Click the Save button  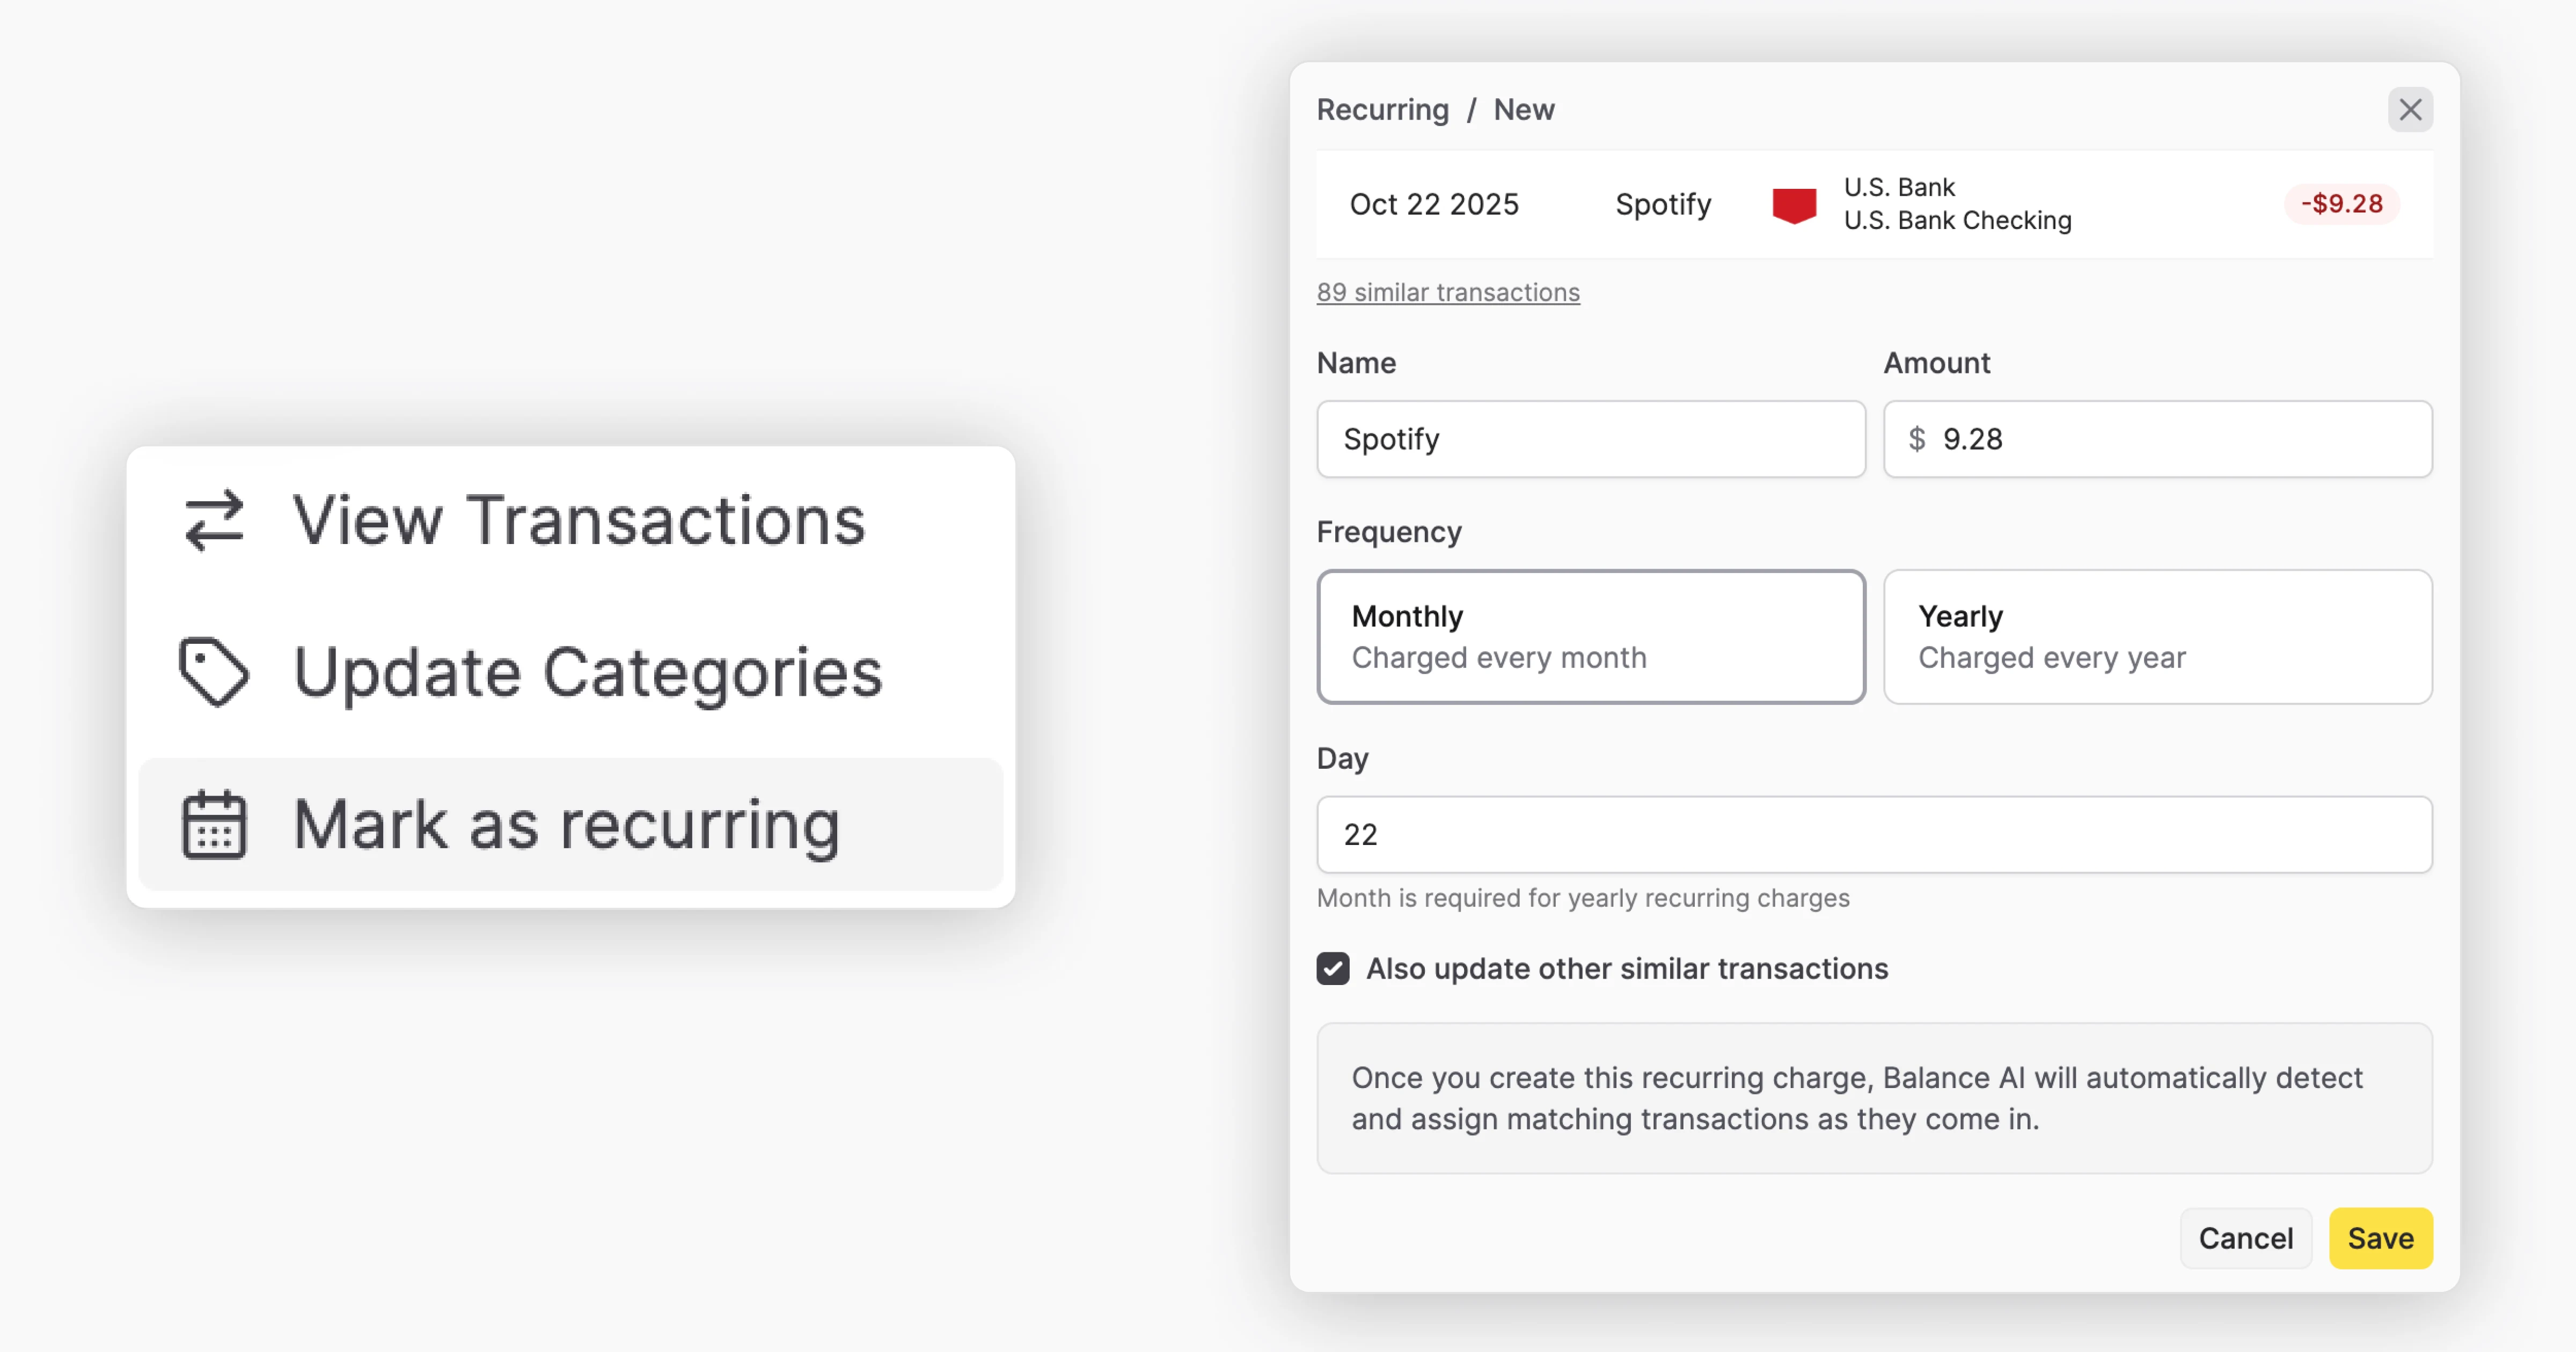(2381, 1238)
